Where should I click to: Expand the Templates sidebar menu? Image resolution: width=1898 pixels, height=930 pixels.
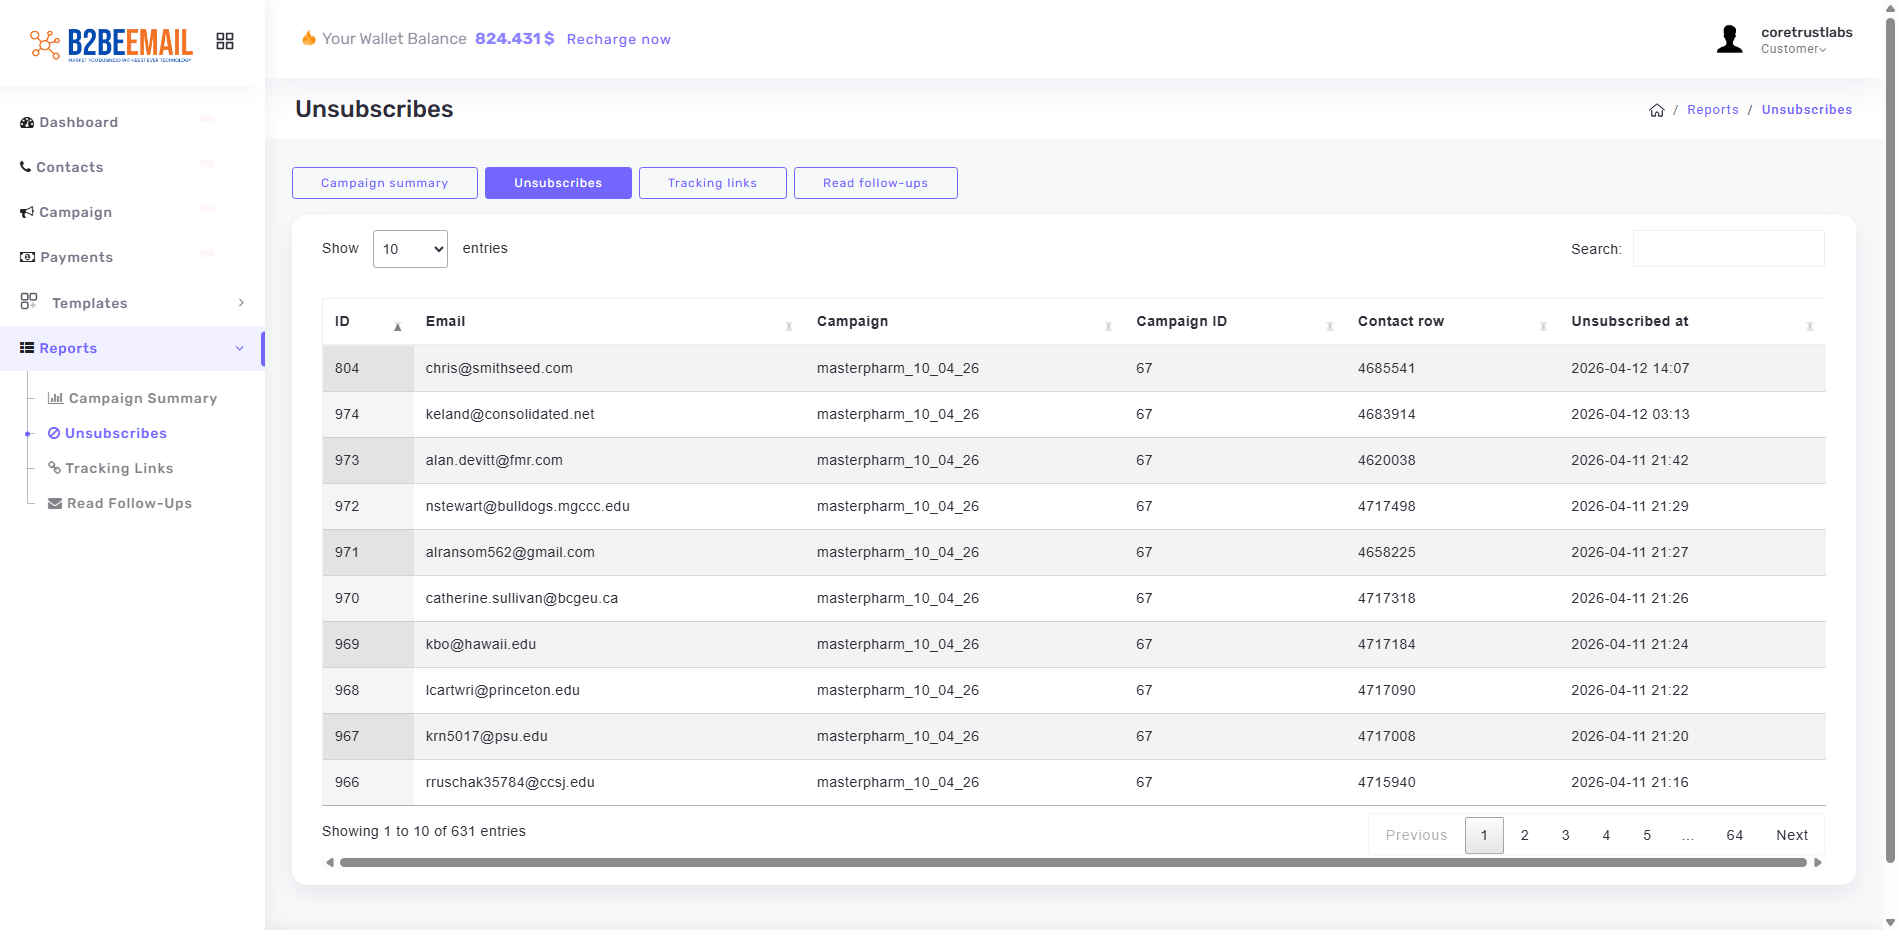pyautogui.click(x=132, y=303)
